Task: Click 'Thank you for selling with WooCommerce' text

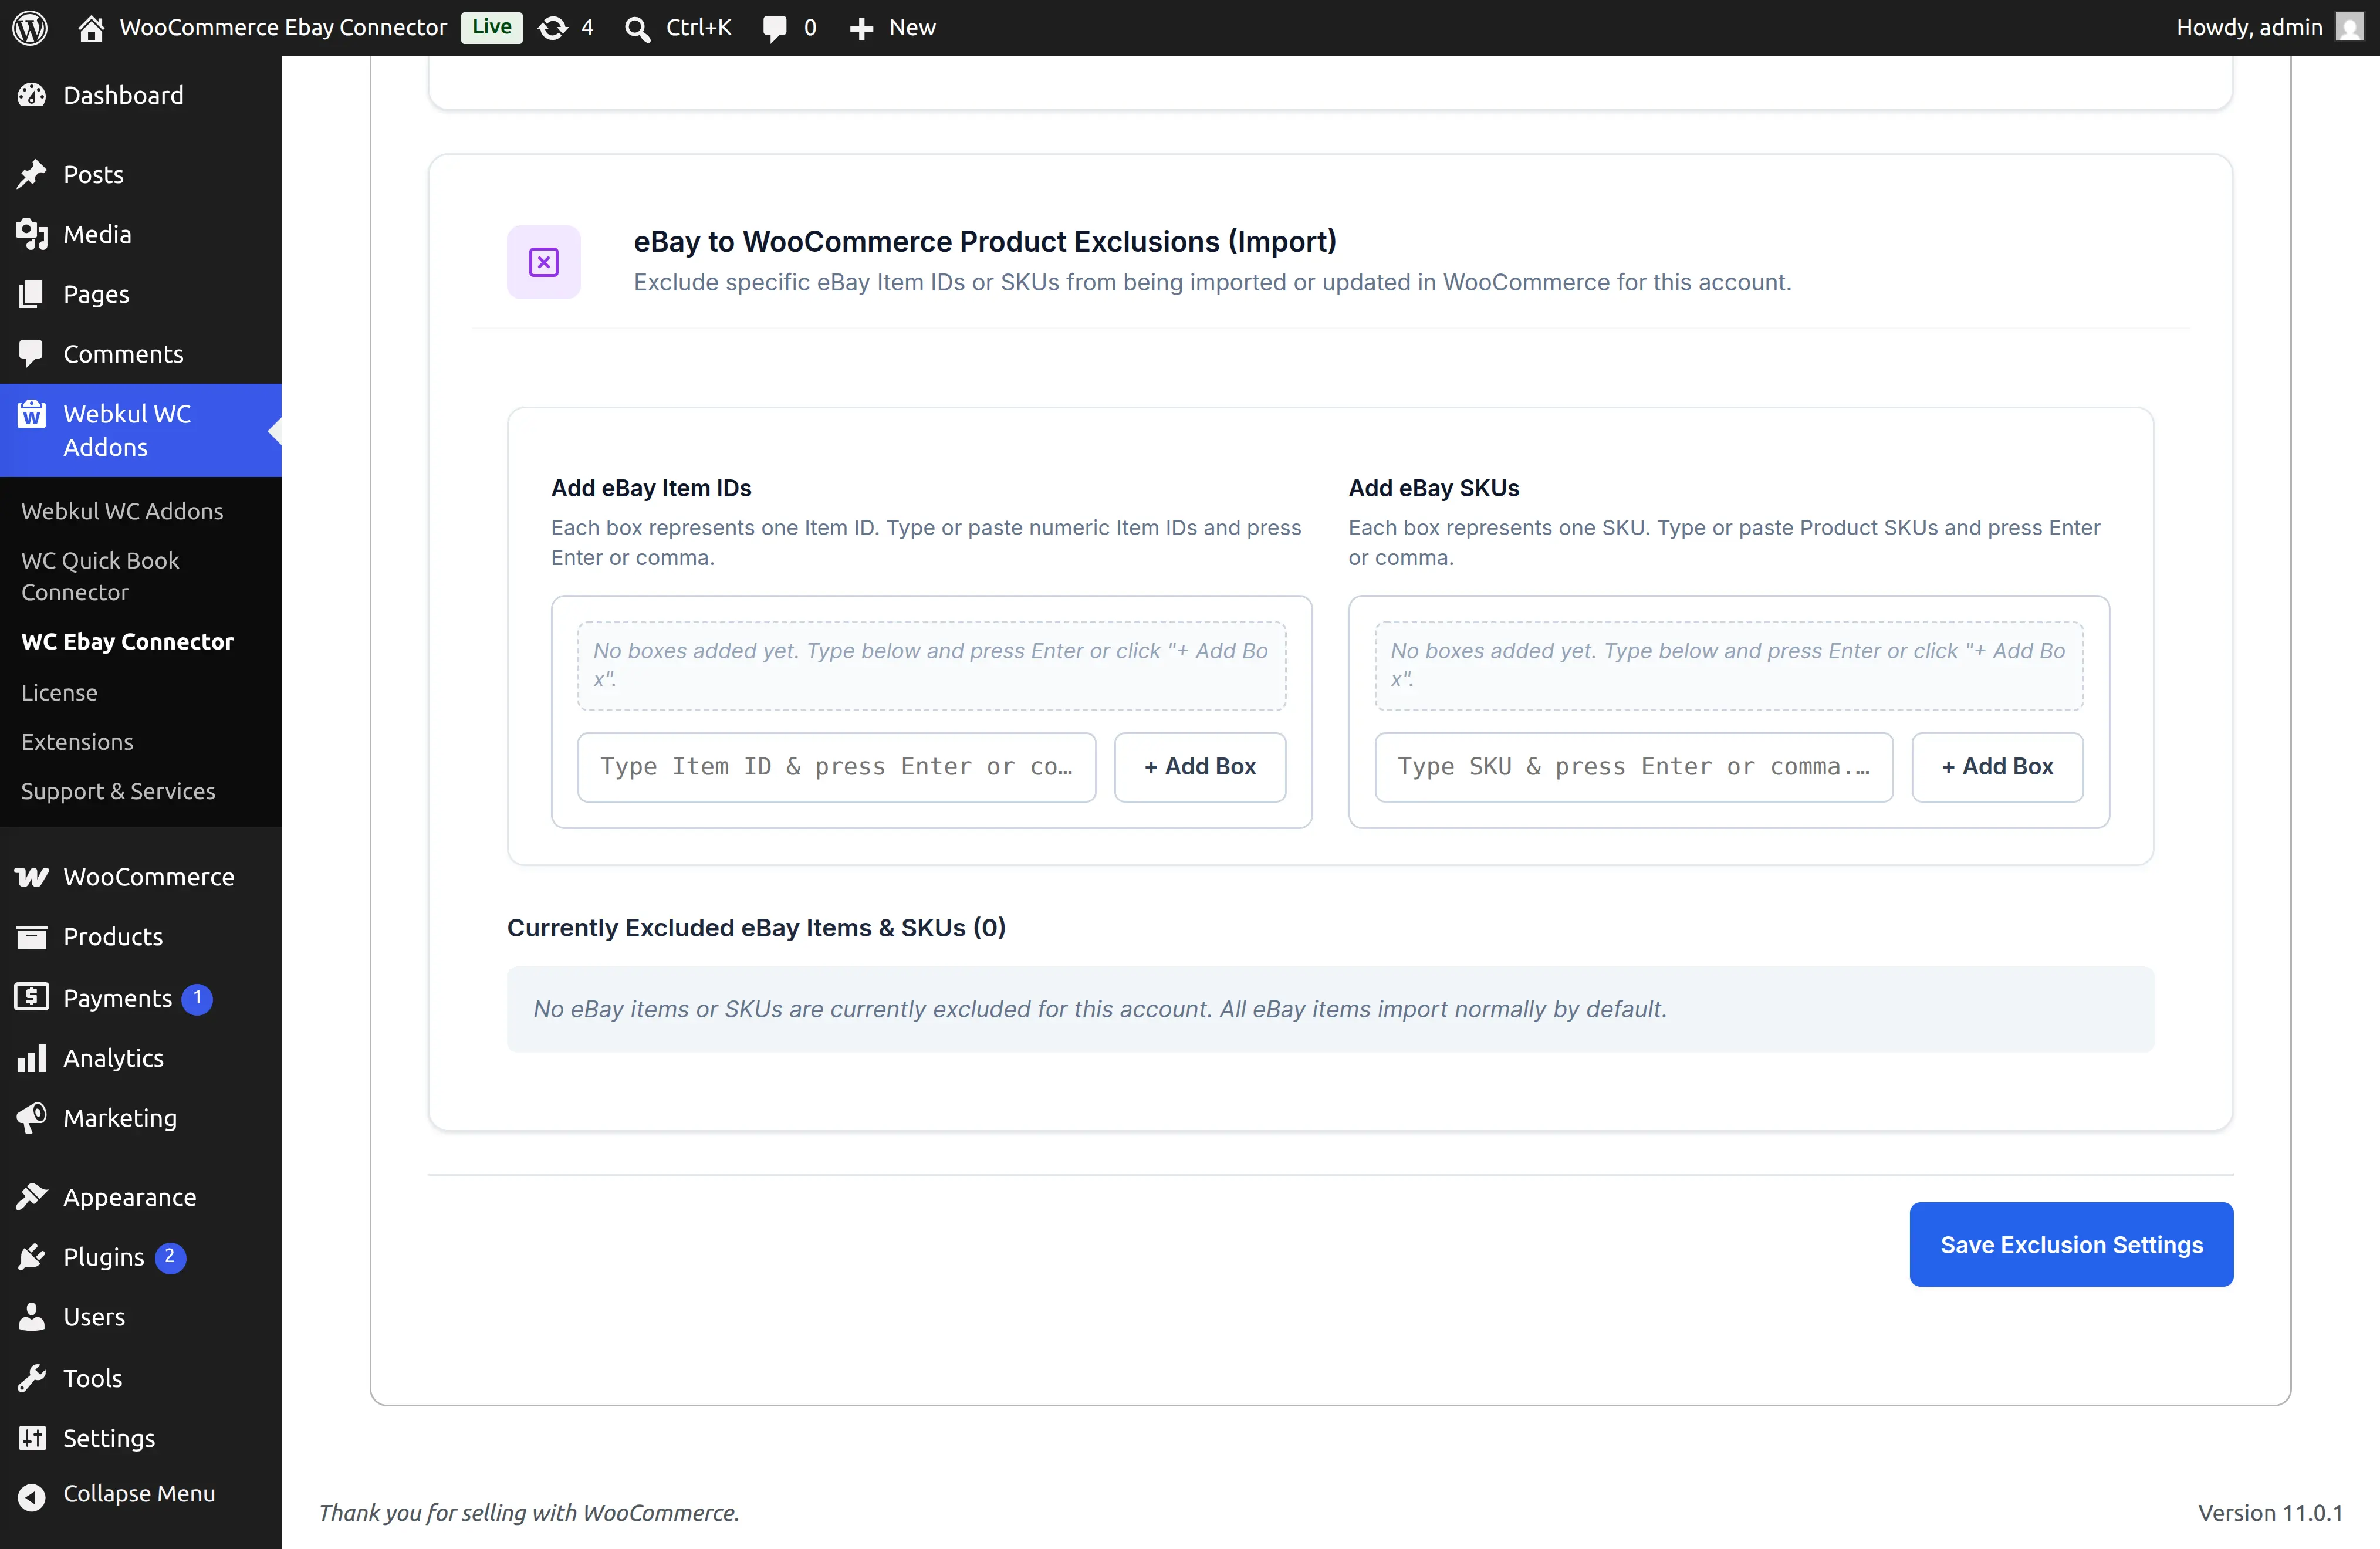Action: (x=529, y=1512)
